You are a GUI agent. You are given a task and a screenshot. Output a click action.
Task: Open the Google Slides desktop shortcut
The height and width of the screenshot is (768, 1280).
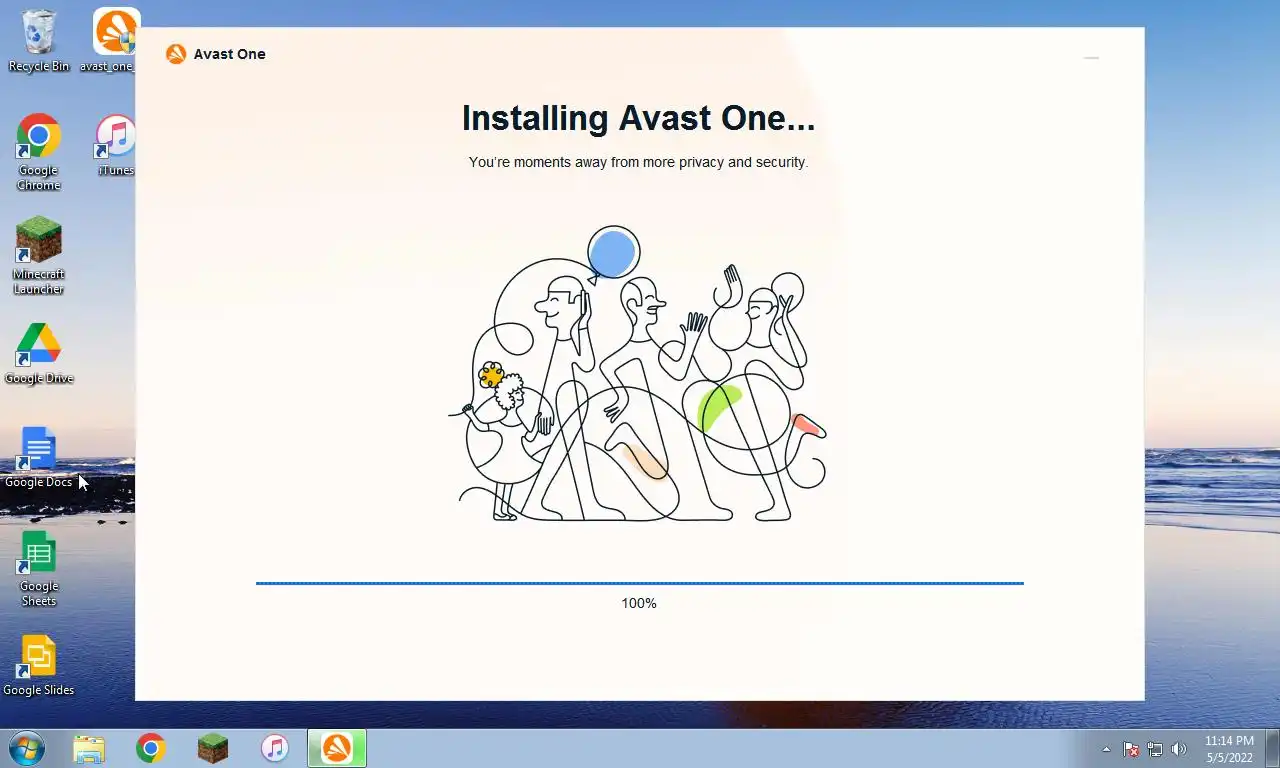39,665
